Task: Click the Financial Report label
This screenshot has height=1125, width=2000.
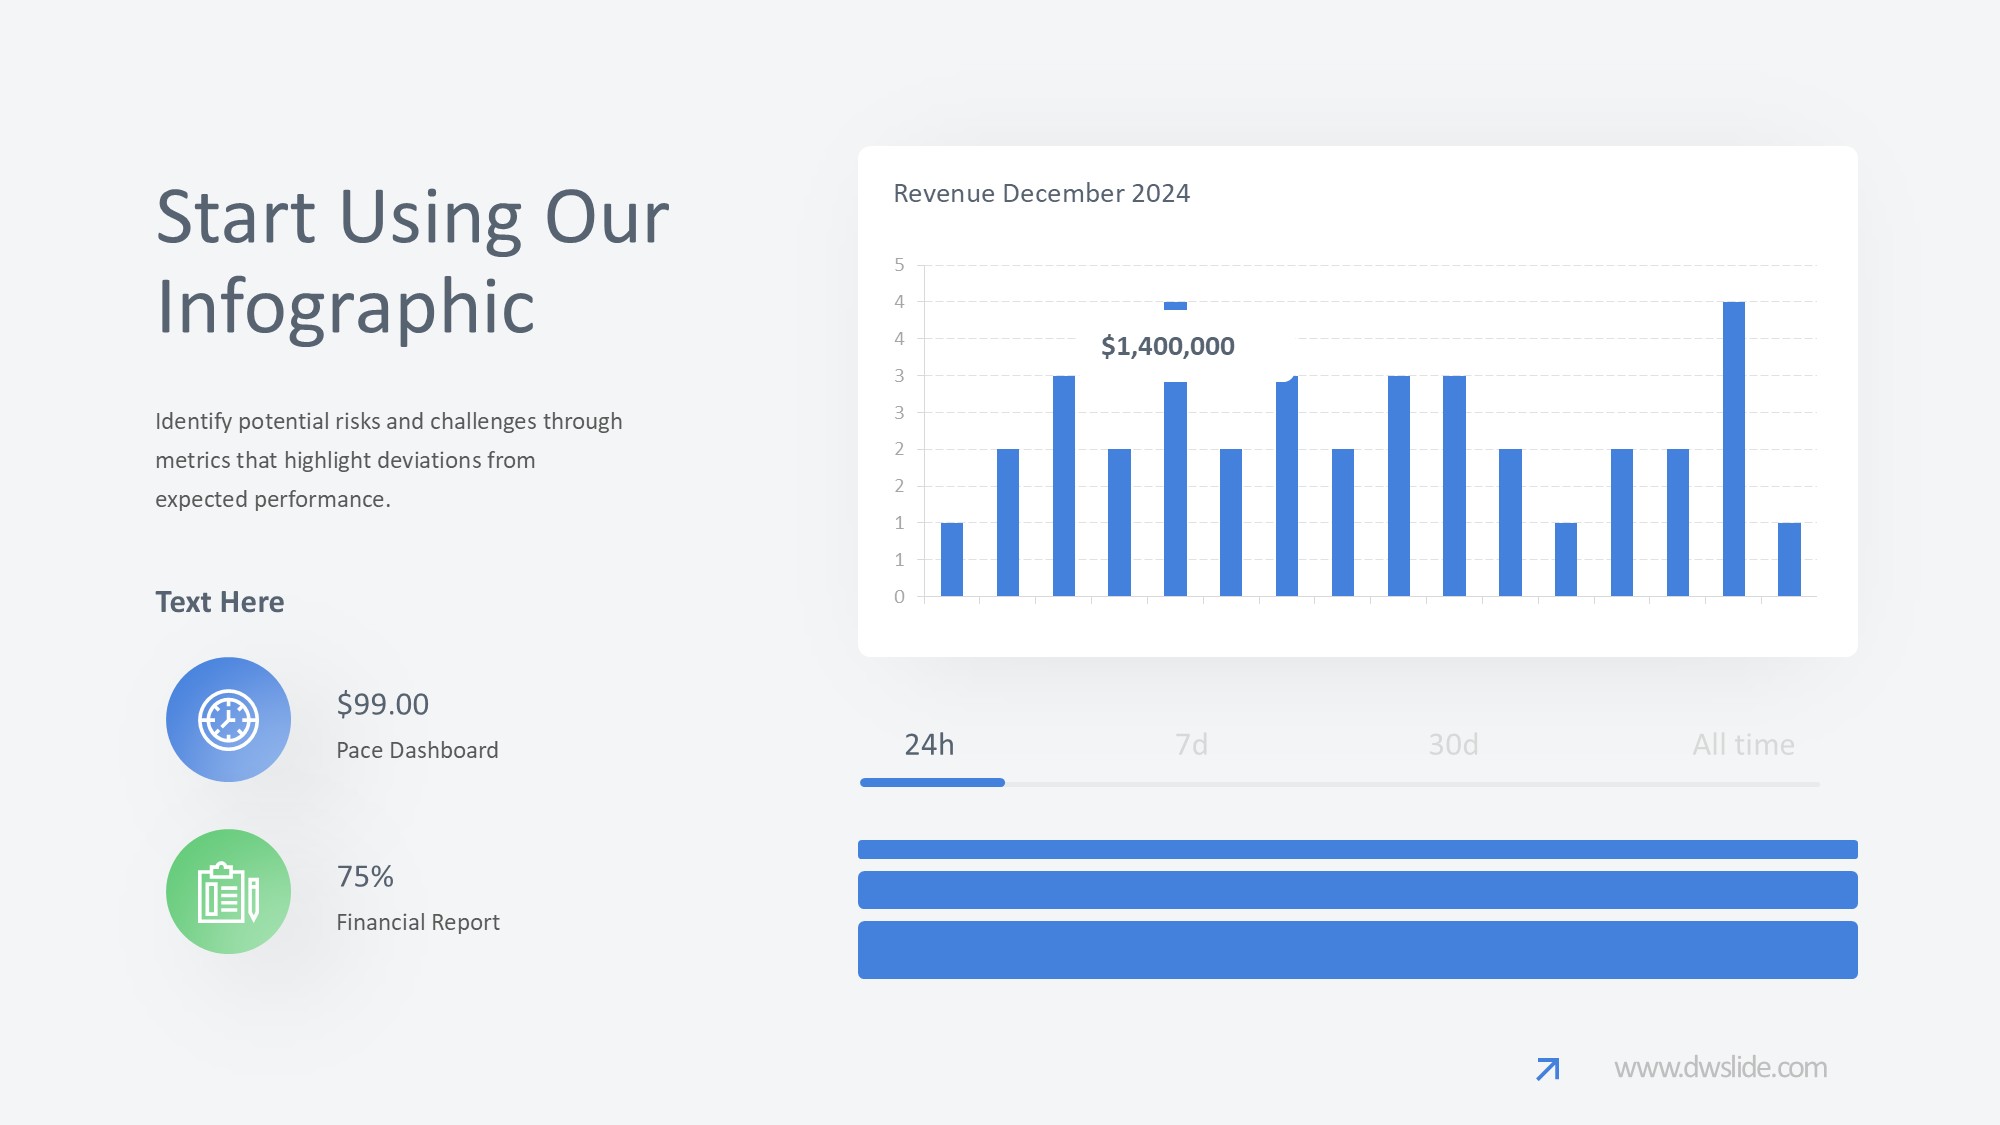Action: pos(417,923)
